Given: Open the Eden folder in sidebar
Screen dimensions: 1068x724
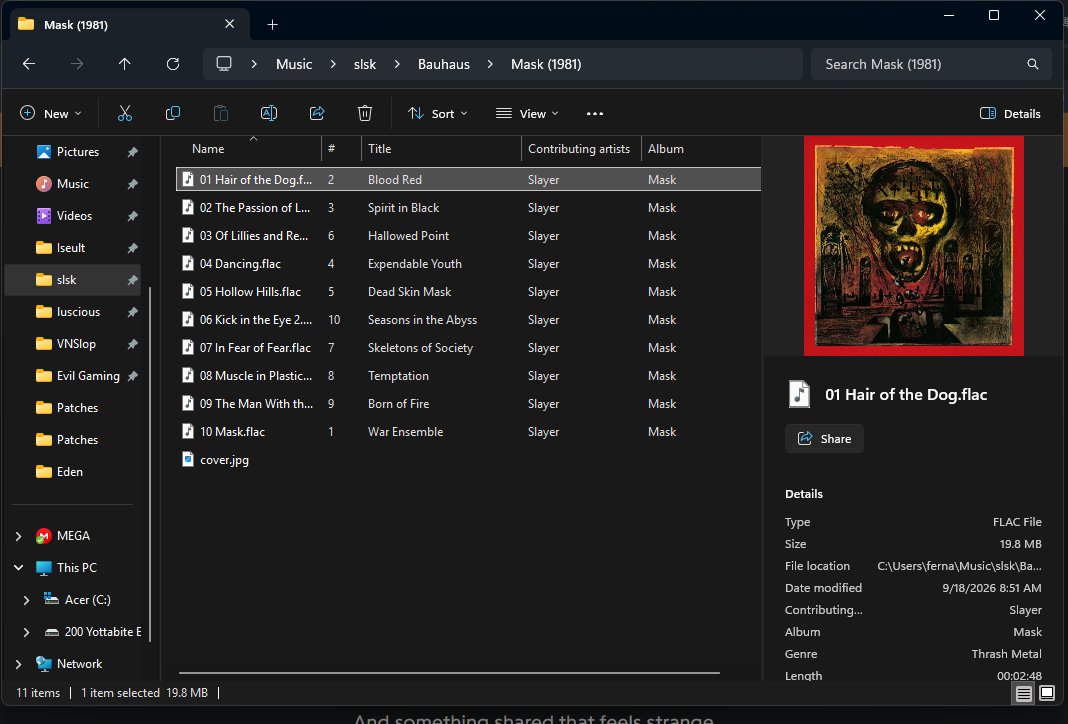Looking at the screenshot, I should coord(69,472).
